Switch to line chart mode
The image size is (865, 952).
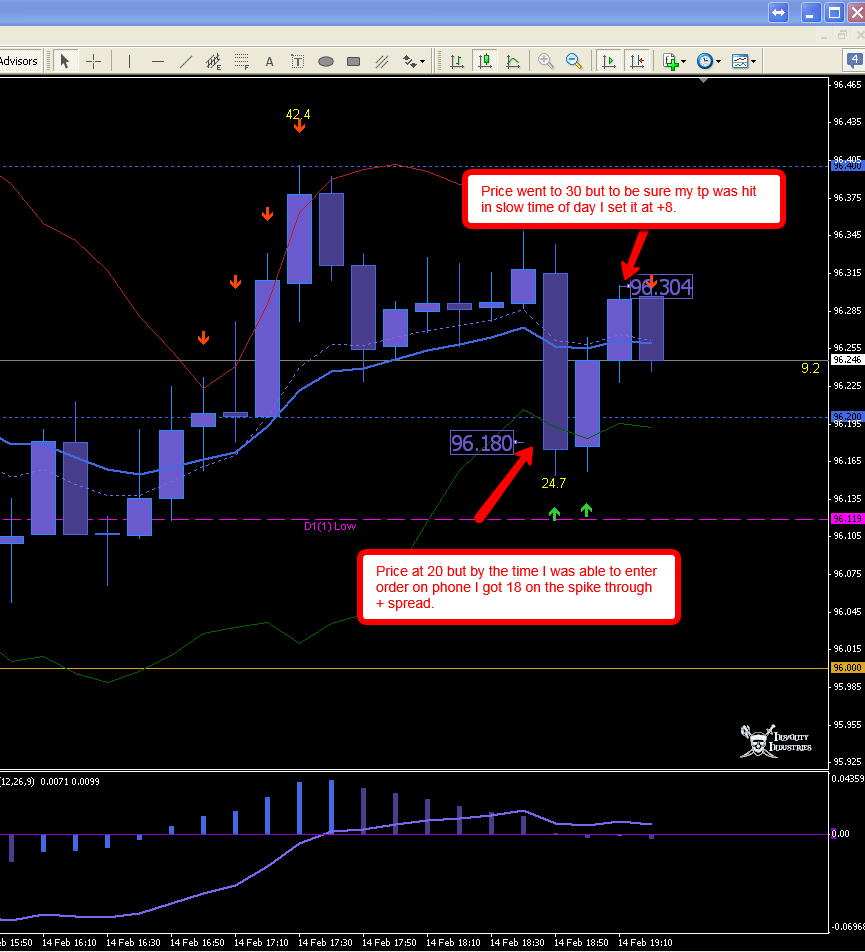click(x=513, y=61)
